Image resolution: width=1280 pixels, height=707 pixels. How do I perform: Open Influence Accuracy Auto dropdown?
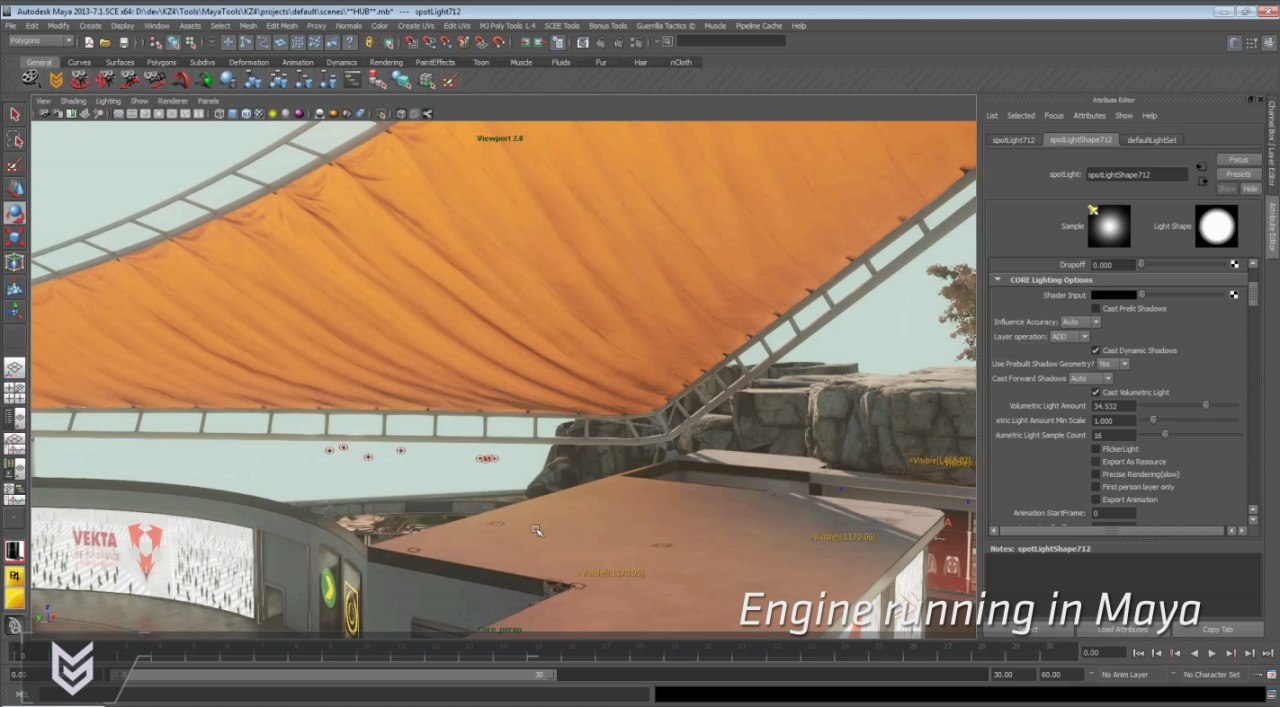coord(1080,322)
